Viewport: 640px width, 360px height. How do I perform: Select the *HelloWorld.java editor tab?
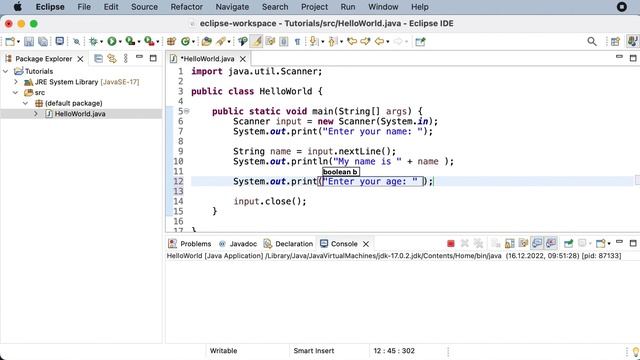[208, 59]
